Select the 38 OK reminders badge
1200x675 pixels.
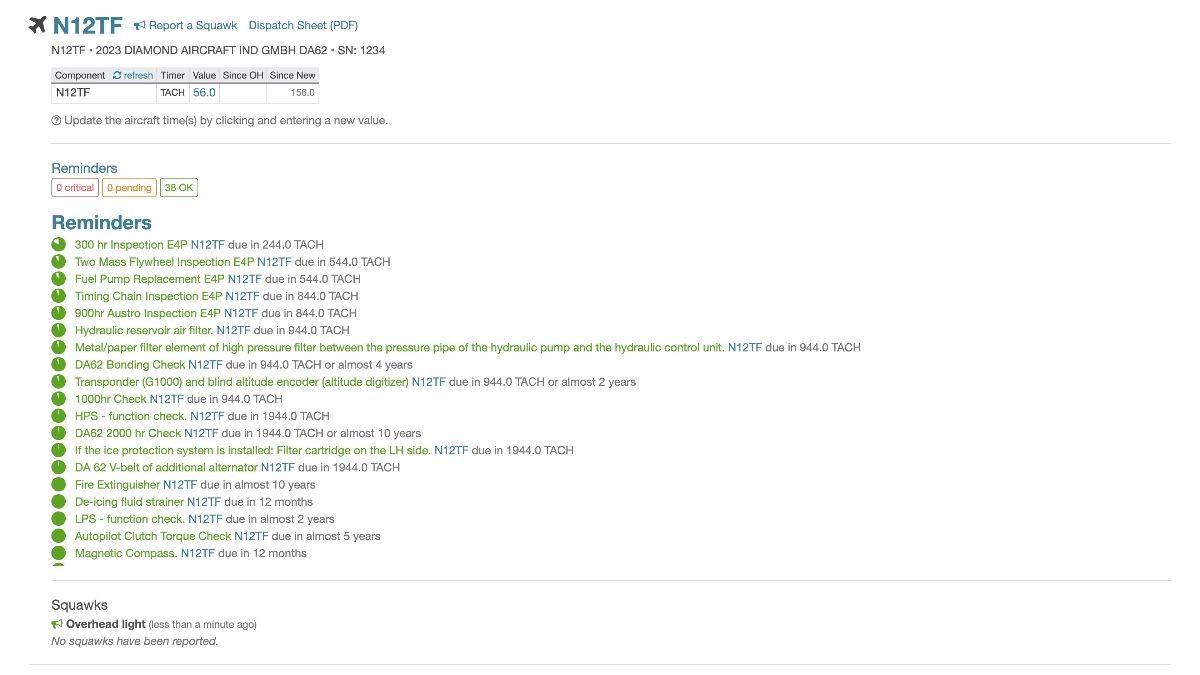[x=179, y=187]
